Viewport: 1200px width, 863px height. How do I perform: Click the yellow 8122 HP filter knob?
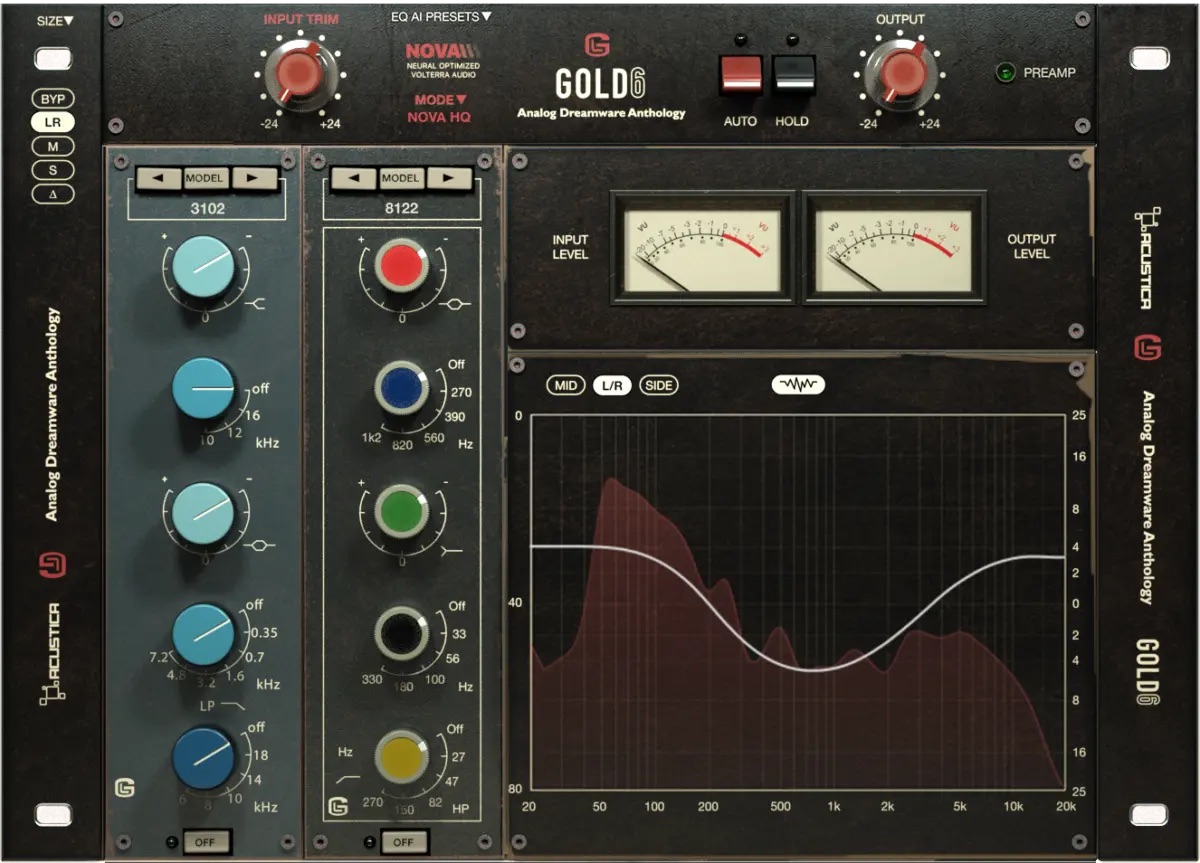click(401, 757)
